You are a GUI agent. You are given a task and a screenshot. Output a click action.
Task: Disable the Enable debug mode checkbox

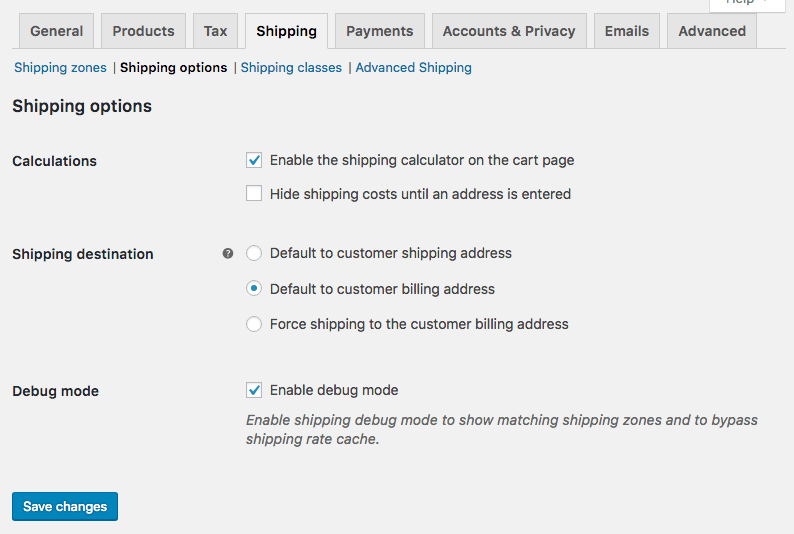coord(254,390)
